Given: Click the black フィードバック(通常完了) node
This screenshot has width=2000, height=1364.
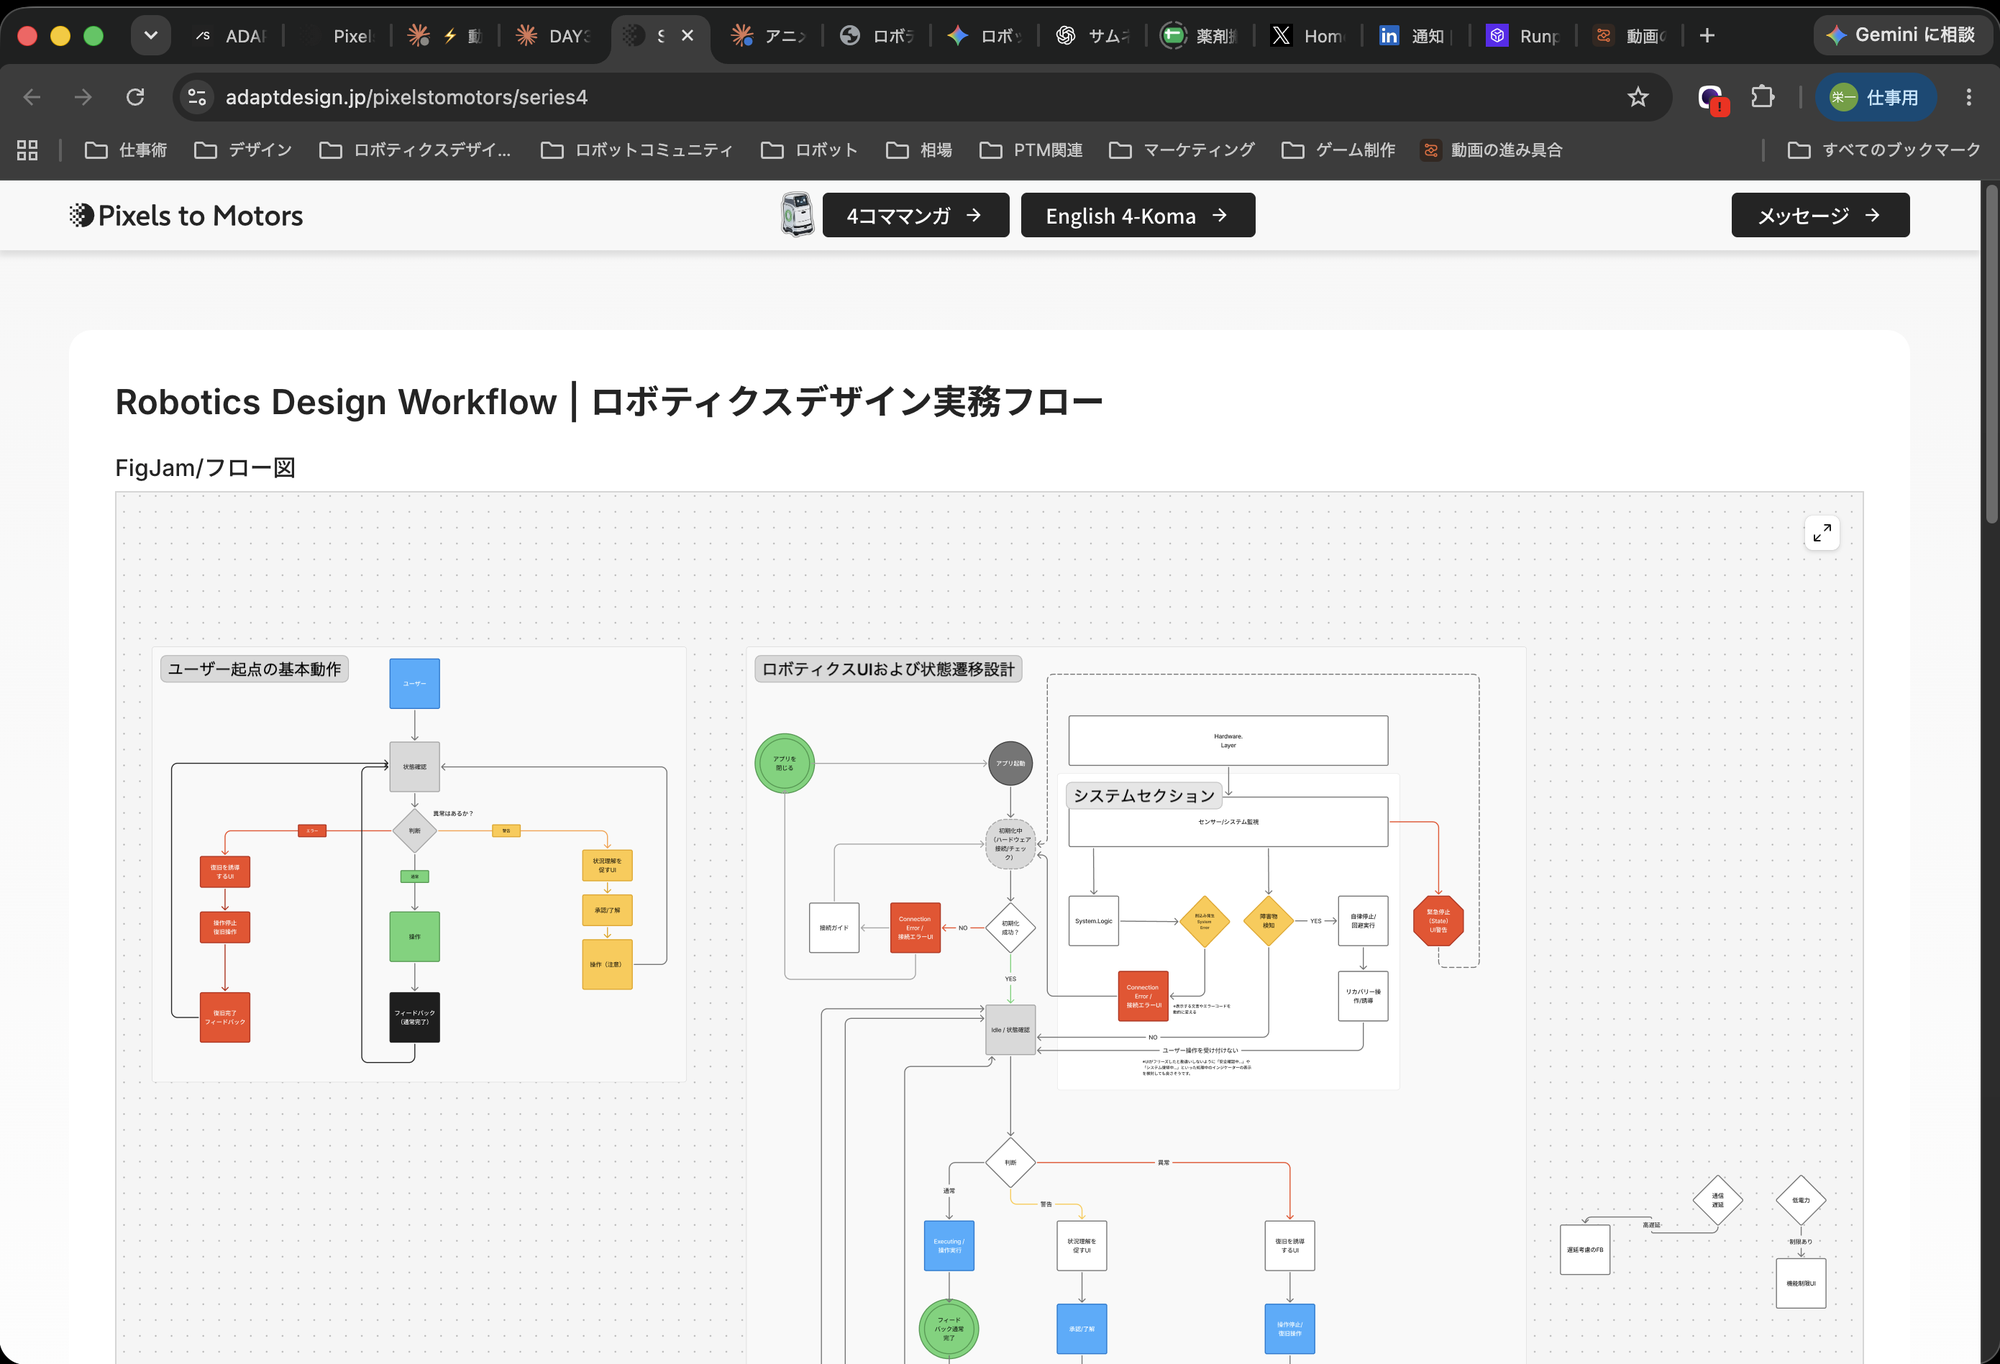Looking at the screenshot, I should 414,1017.
